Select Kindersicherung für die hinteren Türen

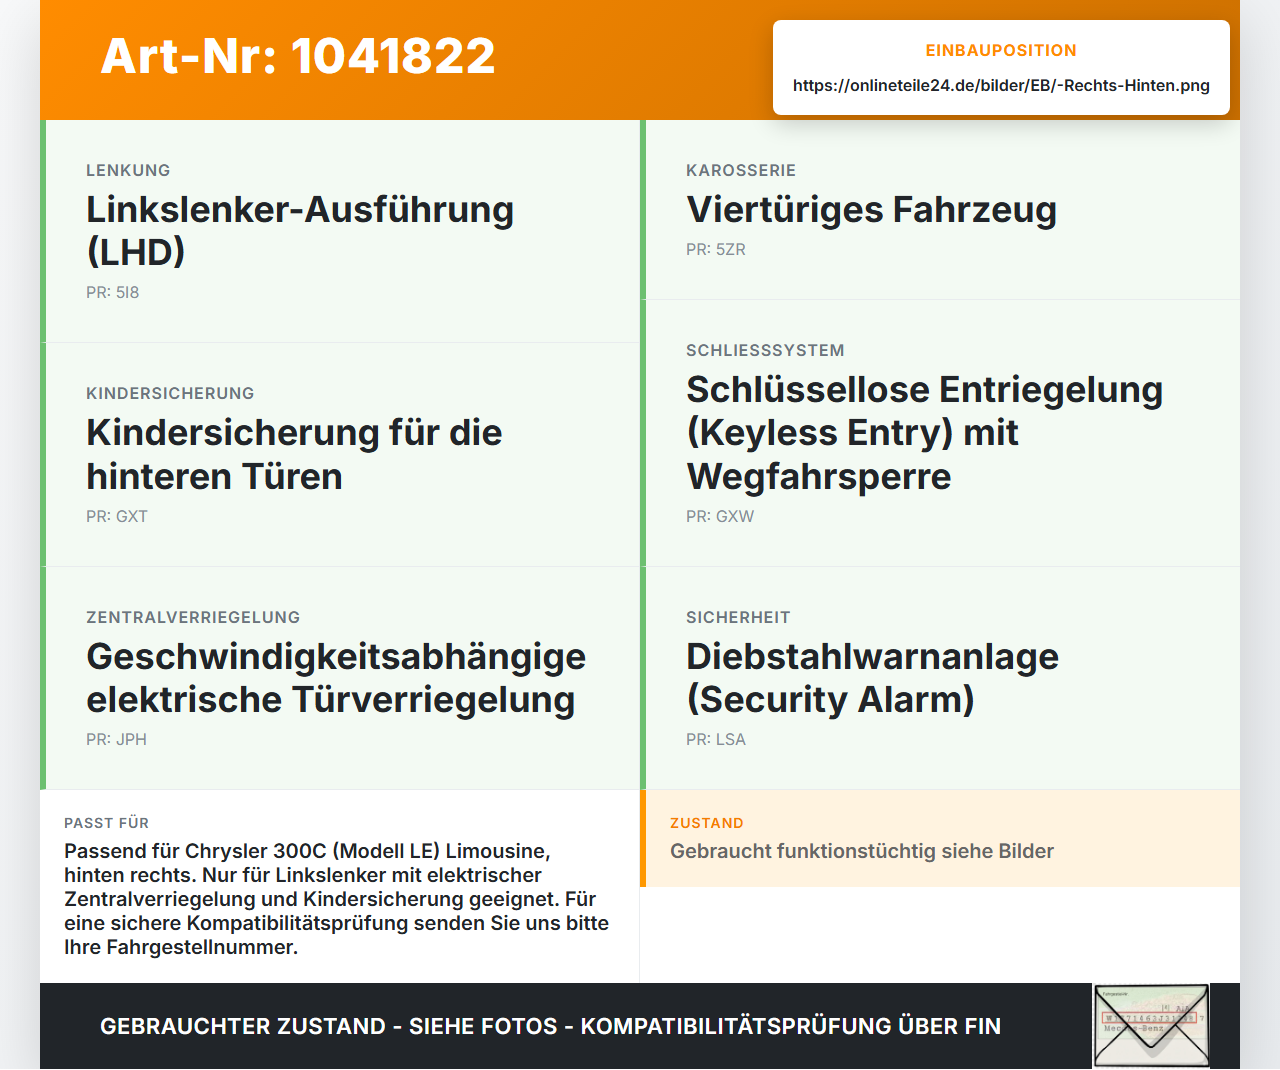[x=294, y=454]
